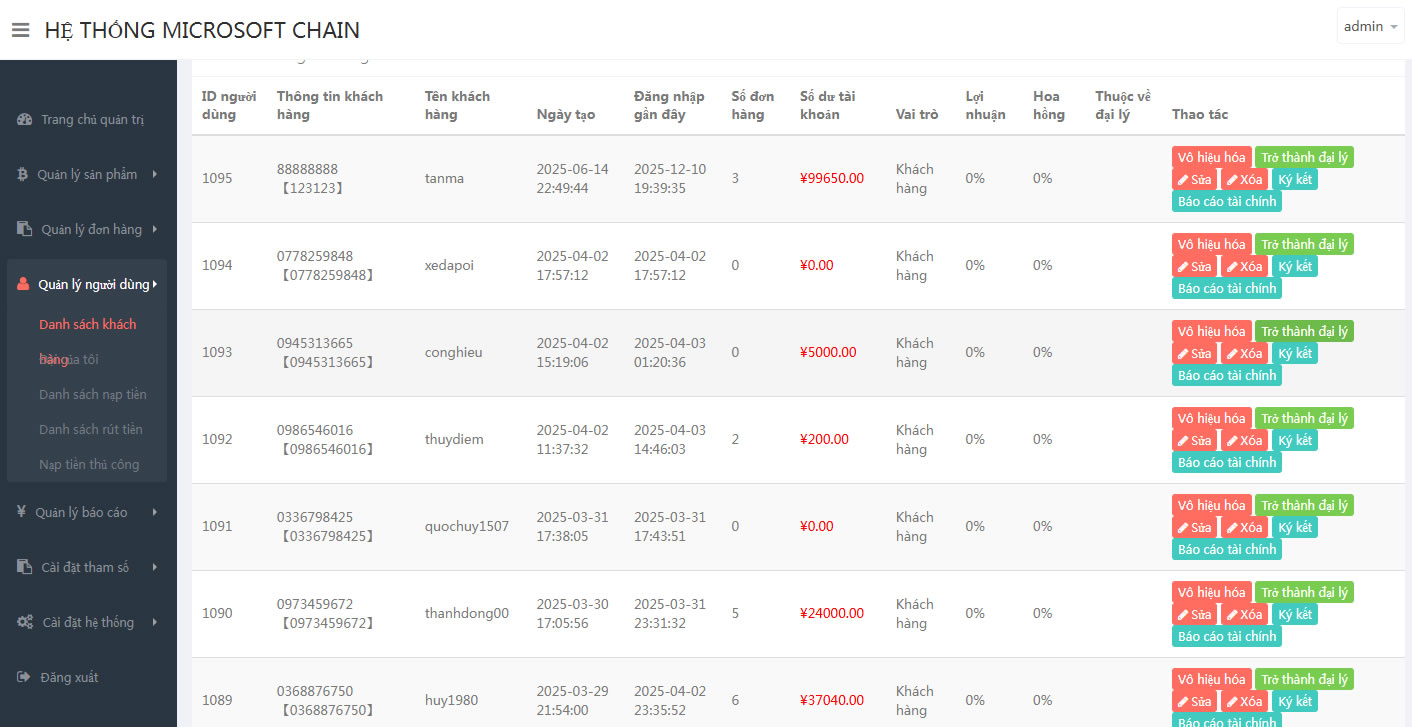Image resolution: width=1412 pixels, height=727 pixels.
Task: Click Xóa button for user thuydiem
Action: tap(1244, 440)
